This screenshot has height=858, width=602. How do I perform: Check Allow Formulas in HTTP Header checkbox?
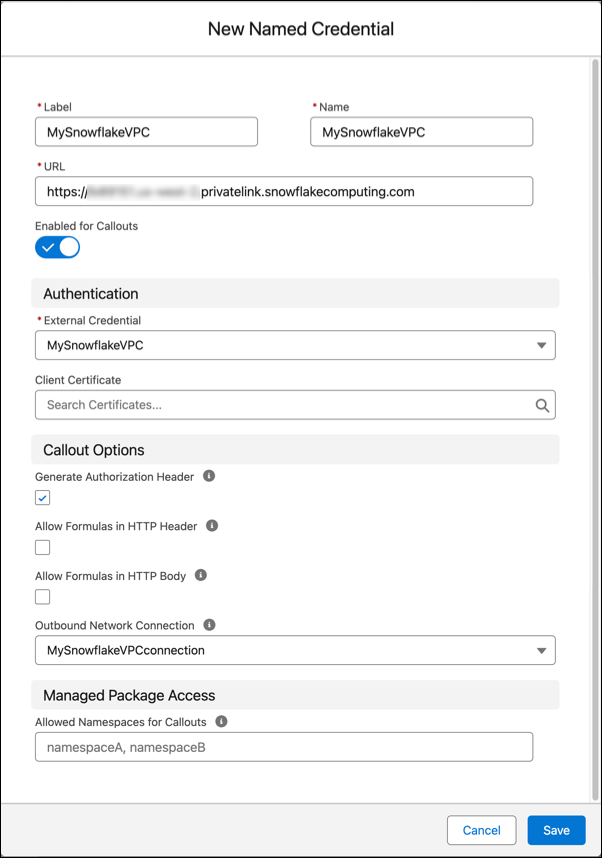pyautogui.click(x=43, y=547)
